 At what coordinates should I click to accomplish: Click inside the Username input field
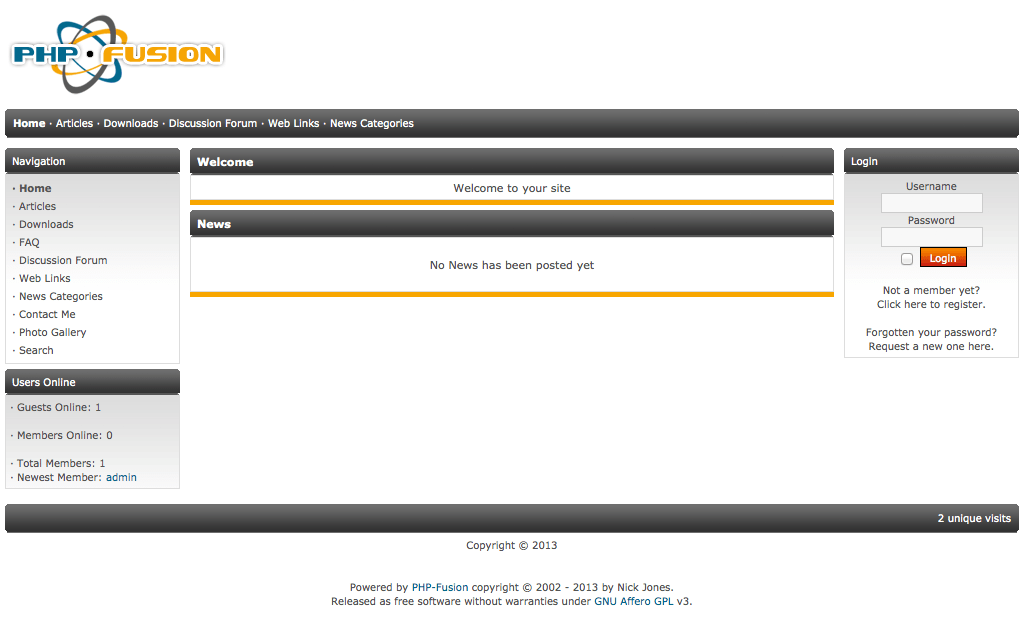point(931,203)
